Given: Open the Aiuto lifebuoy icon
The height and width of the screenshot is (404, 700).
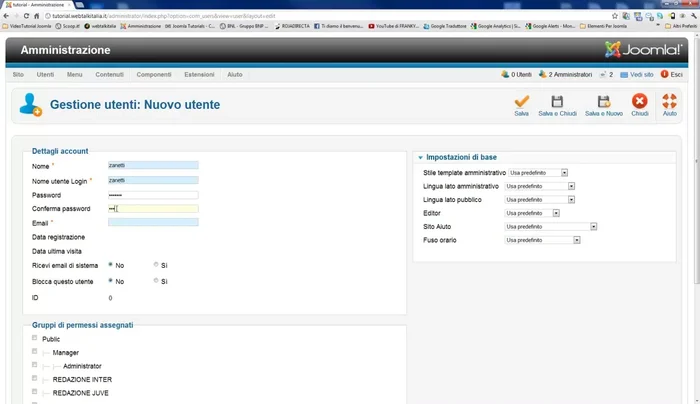Looking at the screenshot, I should 670,102.
